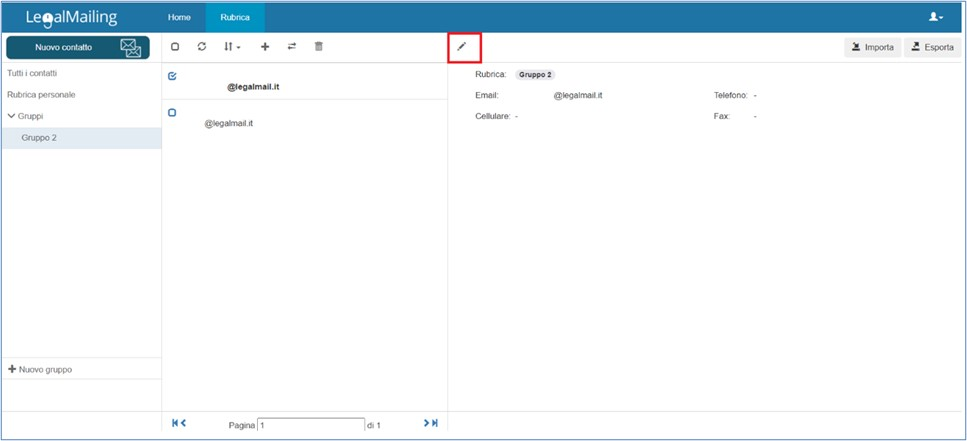This screenshot has height=441, width=967.
Task: Switch to the Home tab
Action: (x=179, y=17)
